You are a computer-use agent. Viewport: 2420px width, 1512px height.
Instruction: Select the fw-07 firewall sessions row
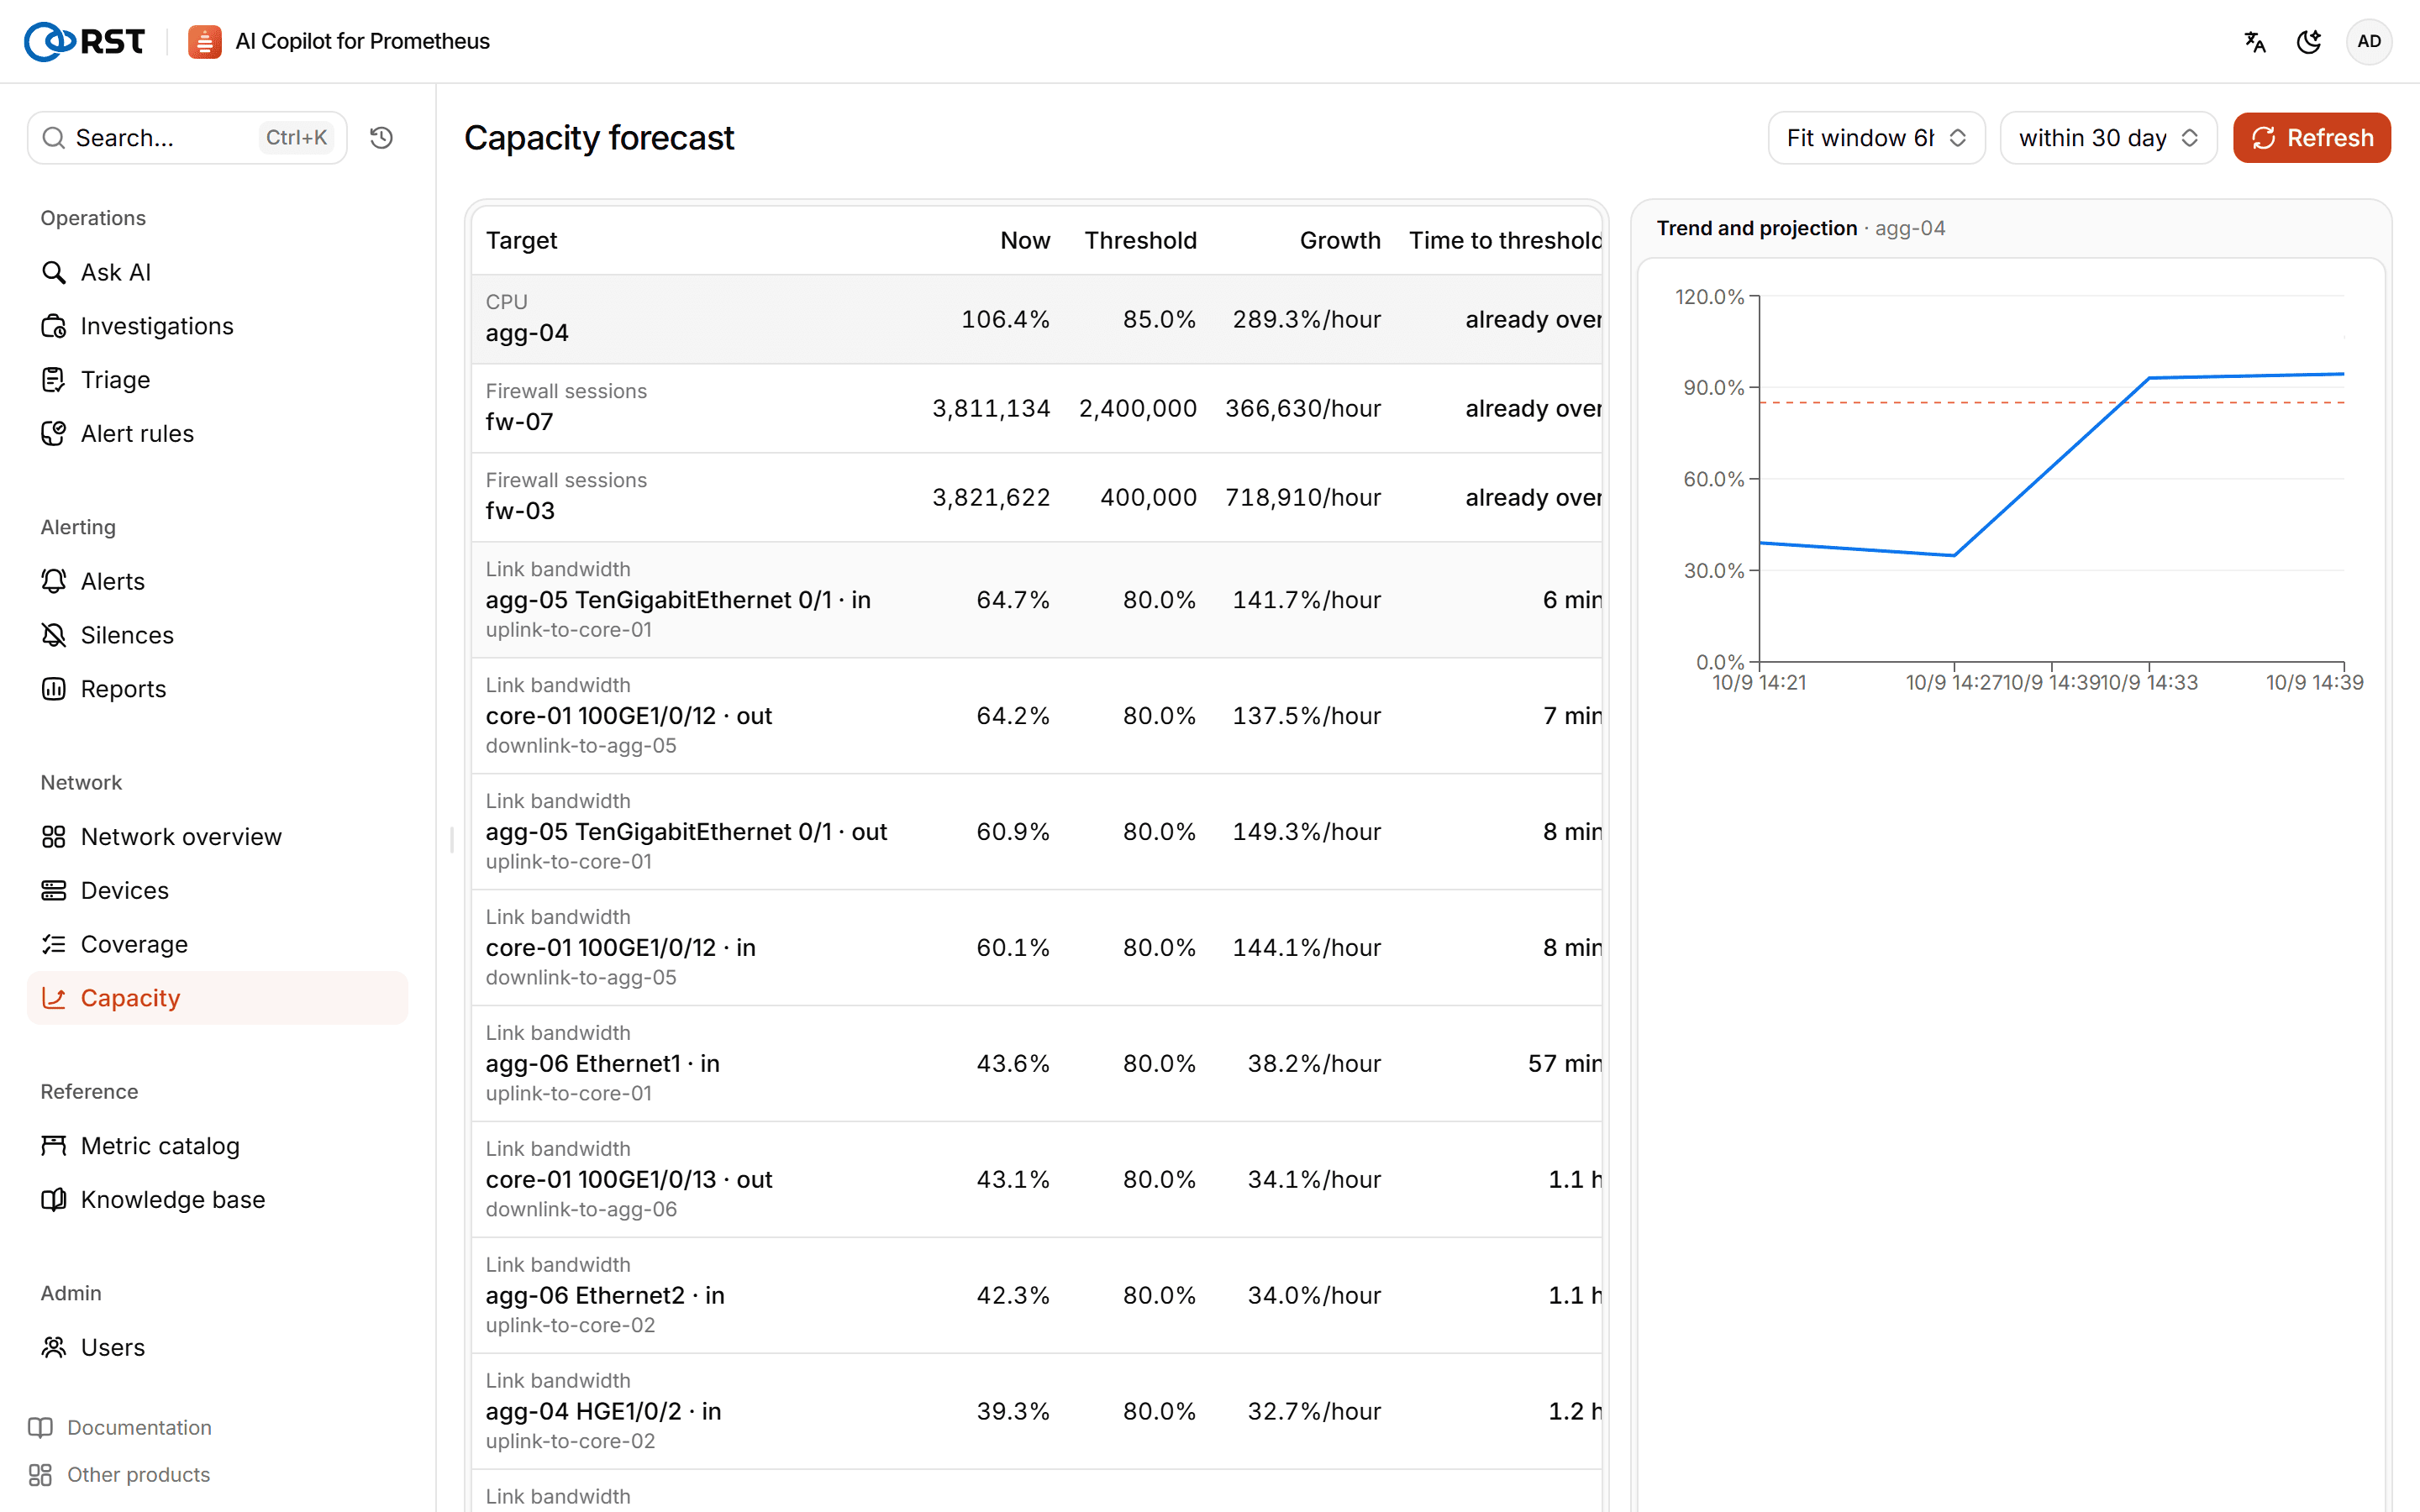pos(1037,409)
